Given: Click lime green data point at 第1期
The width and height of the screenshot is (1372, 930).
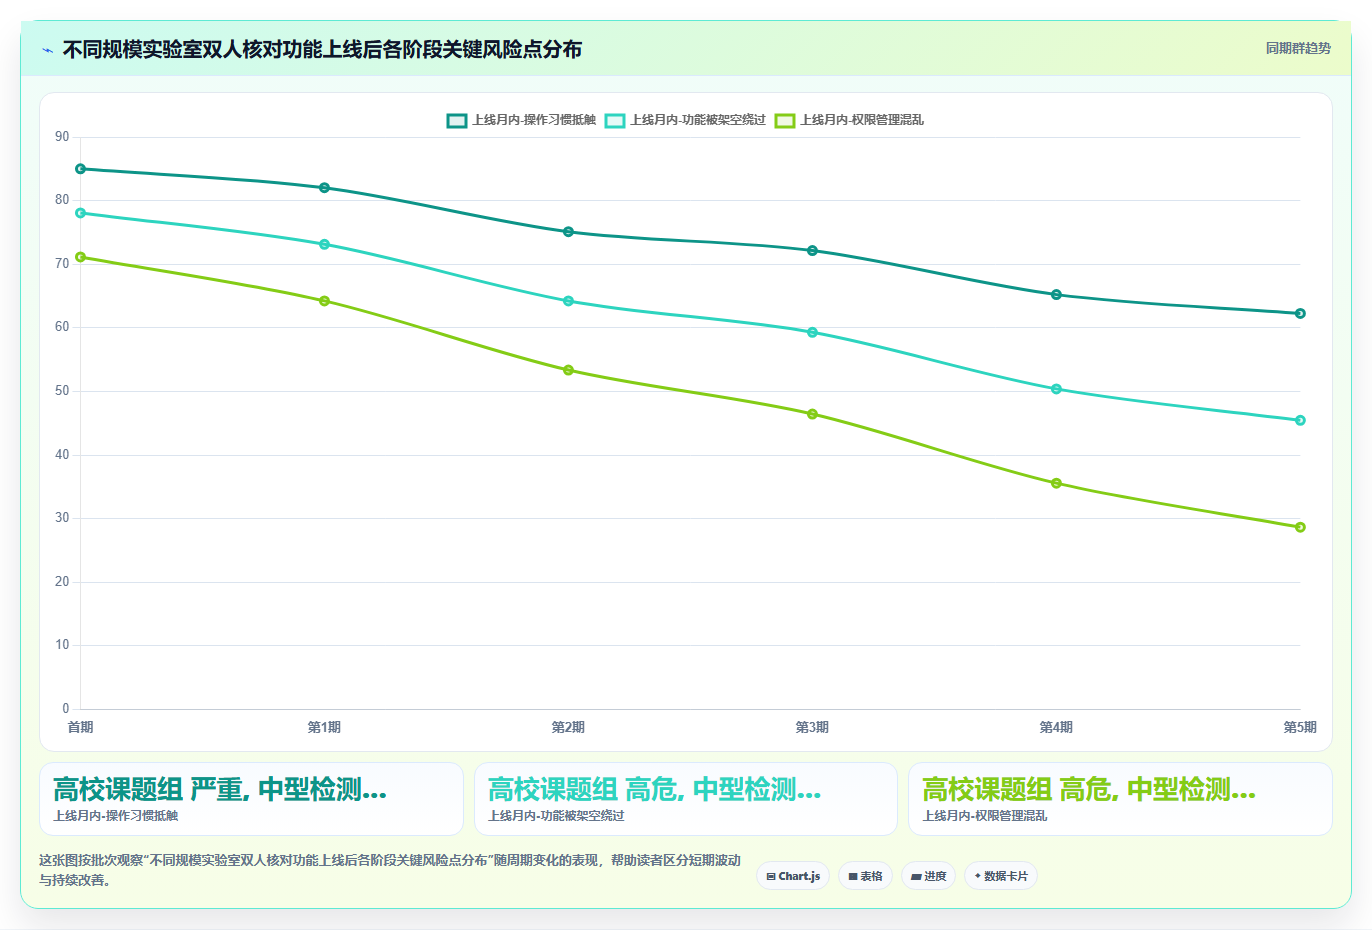Looking at the screenshot, I should 324,301.
